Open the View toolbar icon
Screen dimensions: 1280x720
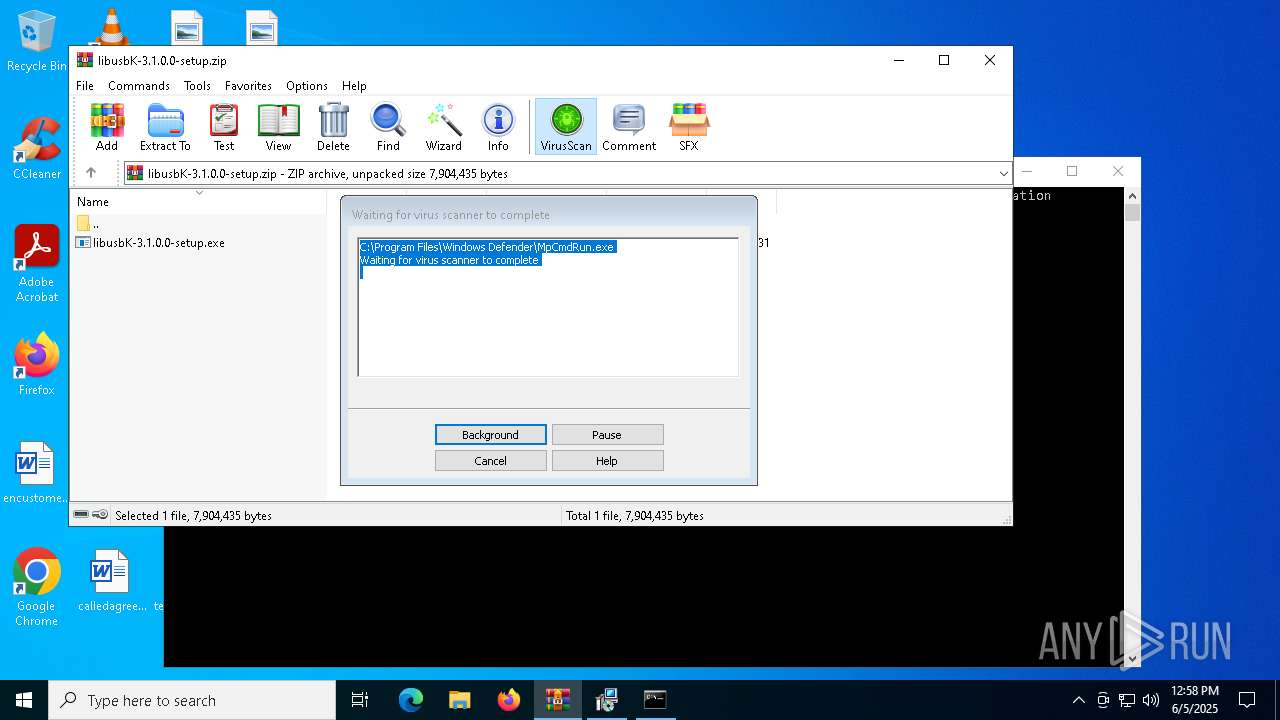click(x=278, y=127)
